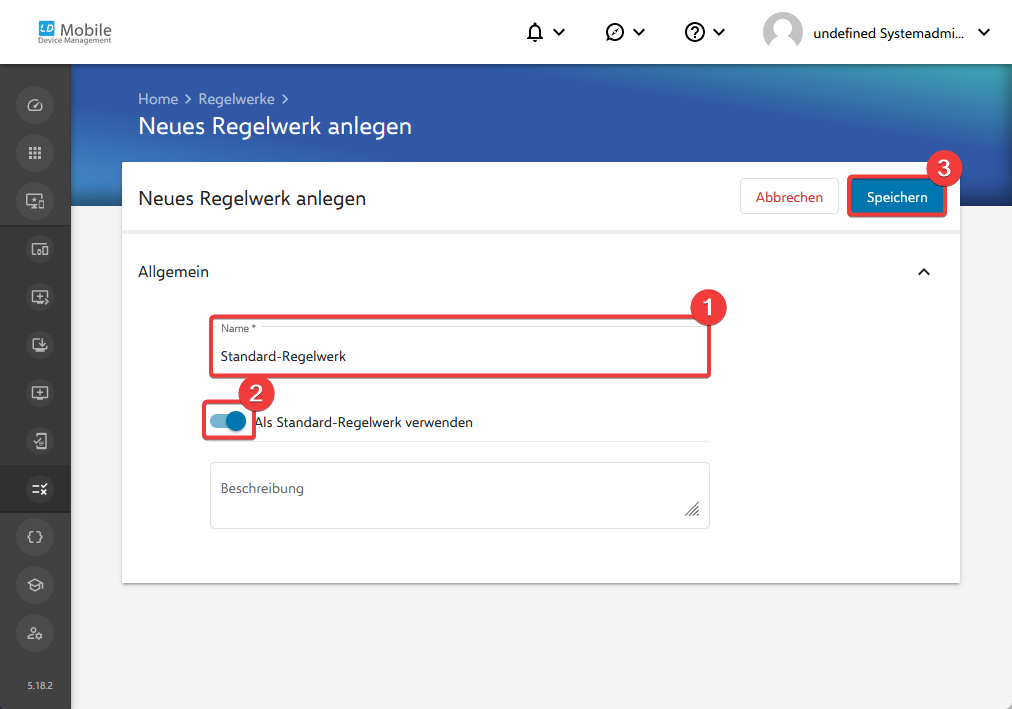The width and height of the screenshot is (1012, 709).
Task: Open the dashboard speedometer icon in sidebar
Action: 35,105
